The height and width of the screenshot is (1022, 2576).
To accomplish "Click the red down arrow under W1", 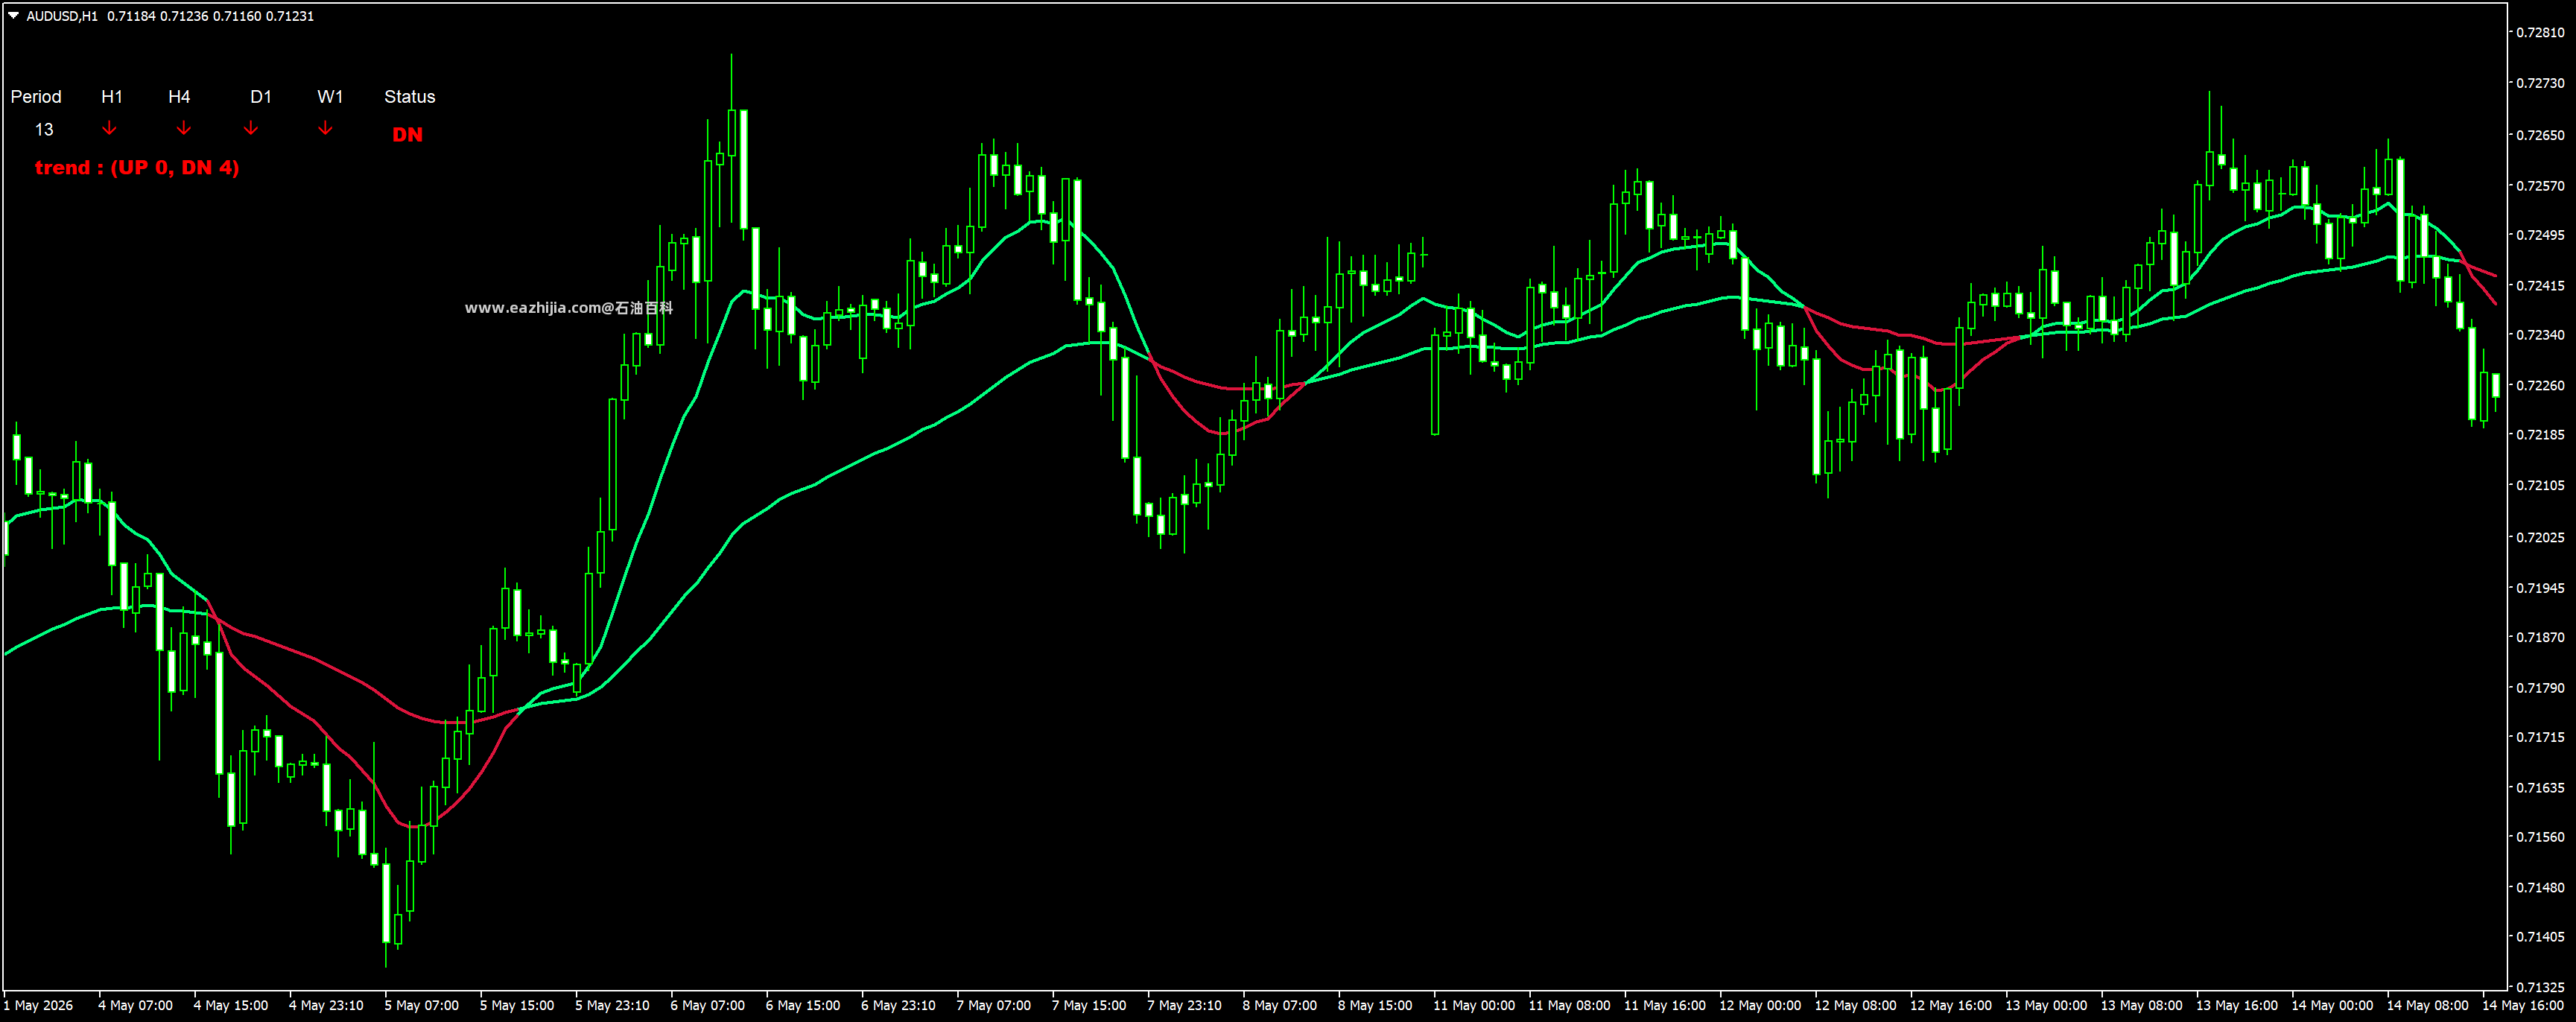I will pyautogui.click(x=325, y=128).
